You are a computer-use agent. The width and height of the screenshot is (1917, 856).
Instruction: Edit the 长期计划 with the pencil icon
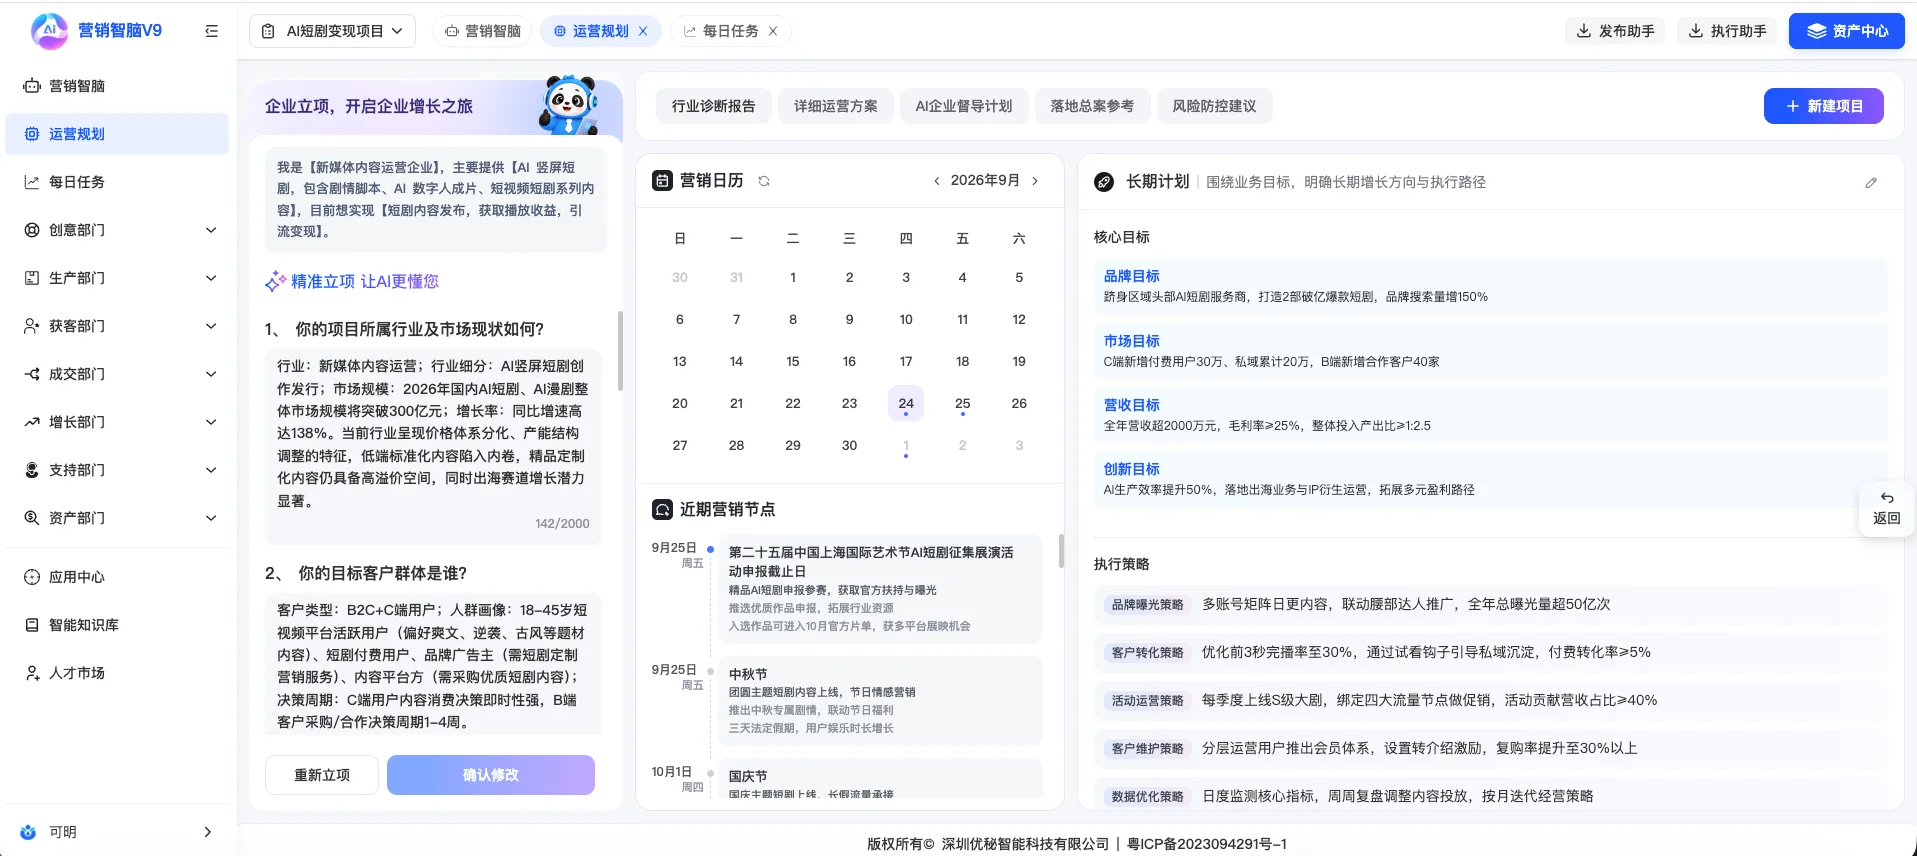(x=1871, y=183)
